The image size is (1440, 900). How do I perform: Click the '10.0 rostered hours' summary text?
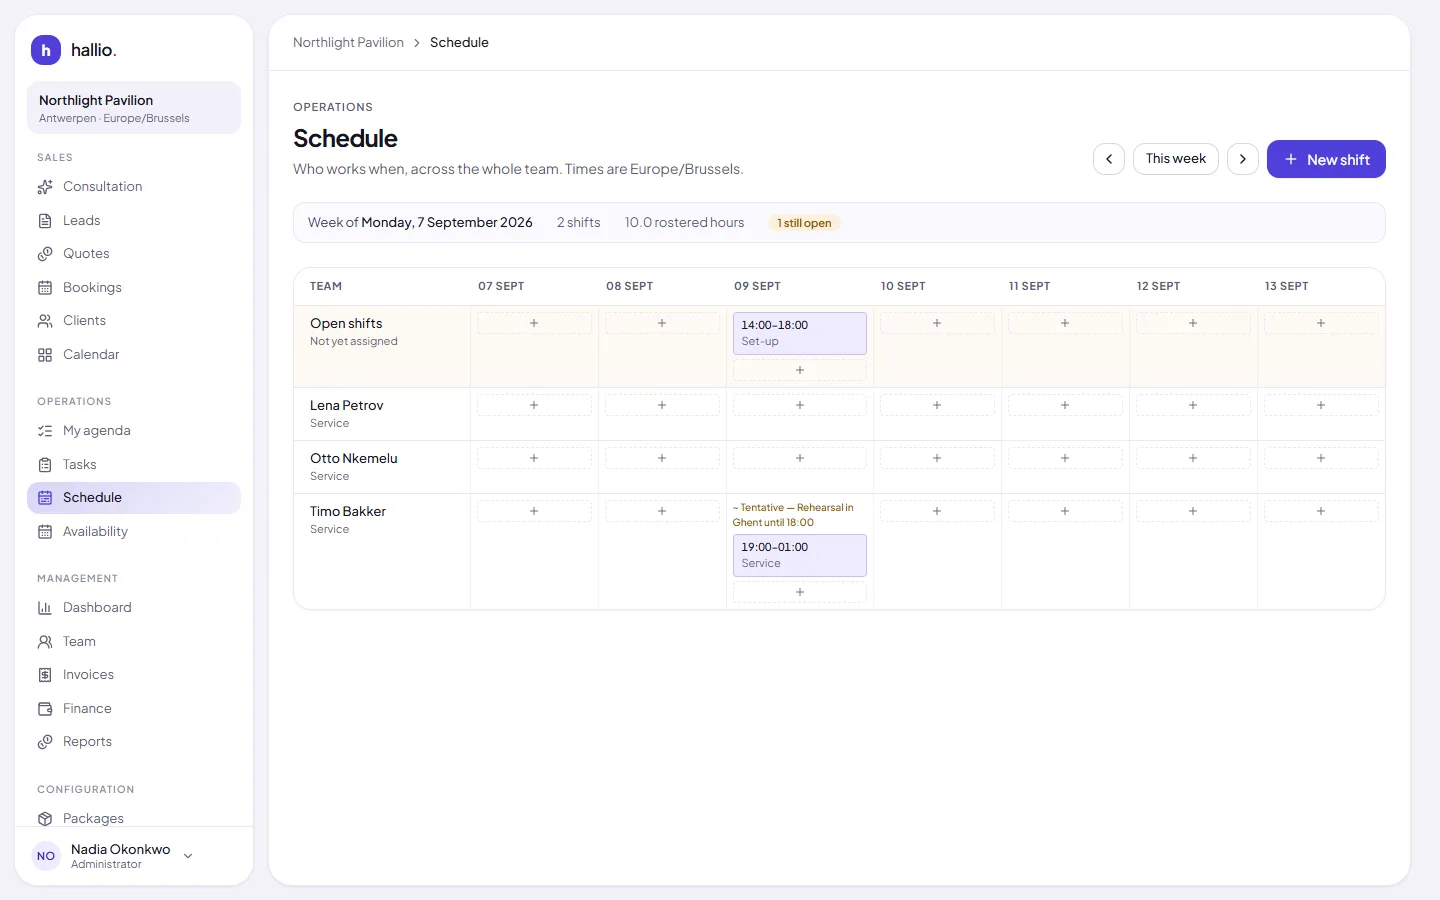(685, 222)
